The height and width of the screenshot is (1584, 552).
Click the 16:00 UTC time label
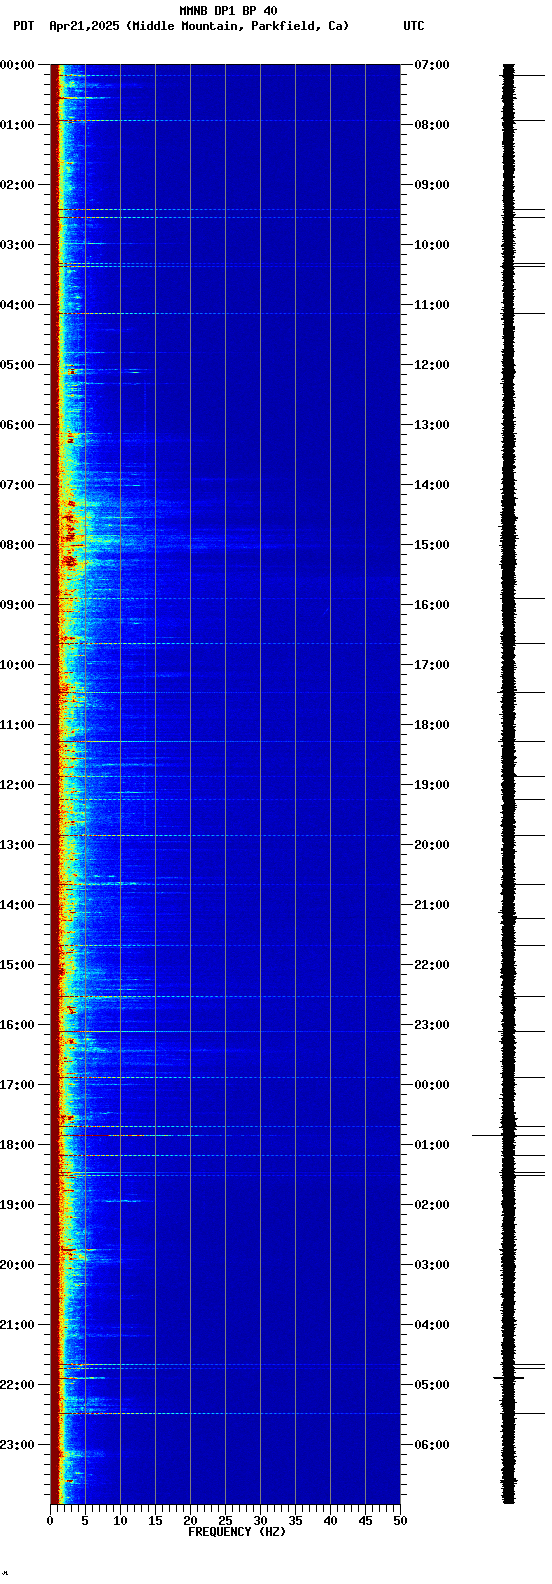(x=432, y=605)
